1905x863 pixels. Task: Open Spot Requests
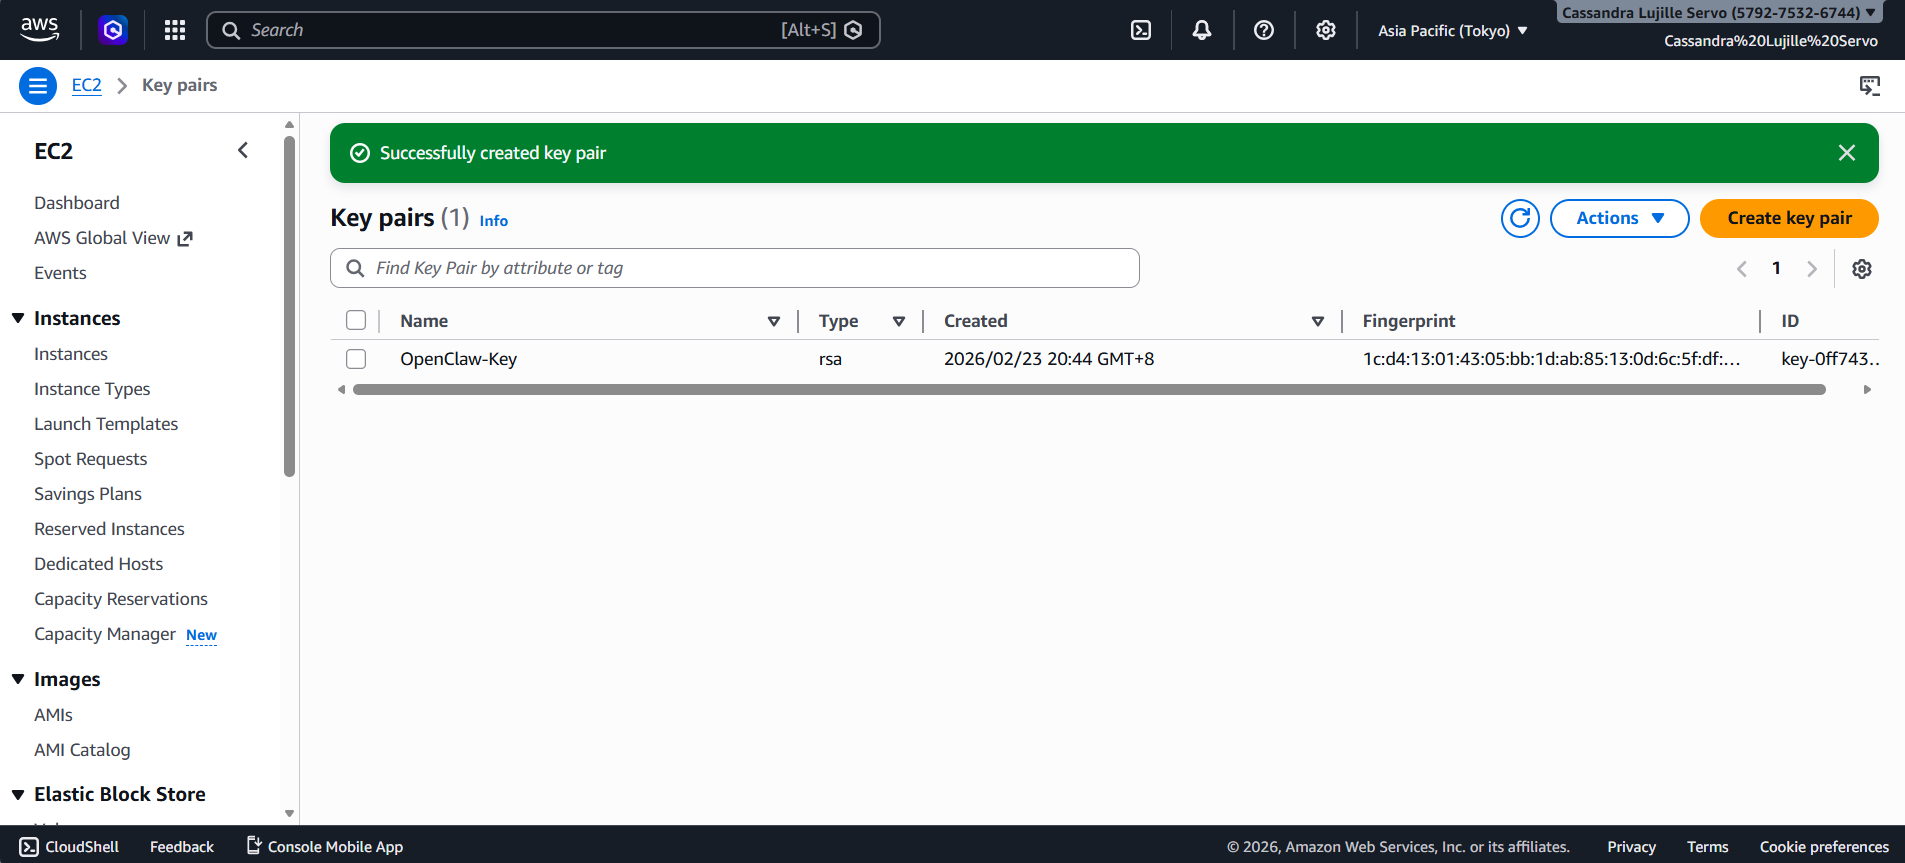pos(91,459)
